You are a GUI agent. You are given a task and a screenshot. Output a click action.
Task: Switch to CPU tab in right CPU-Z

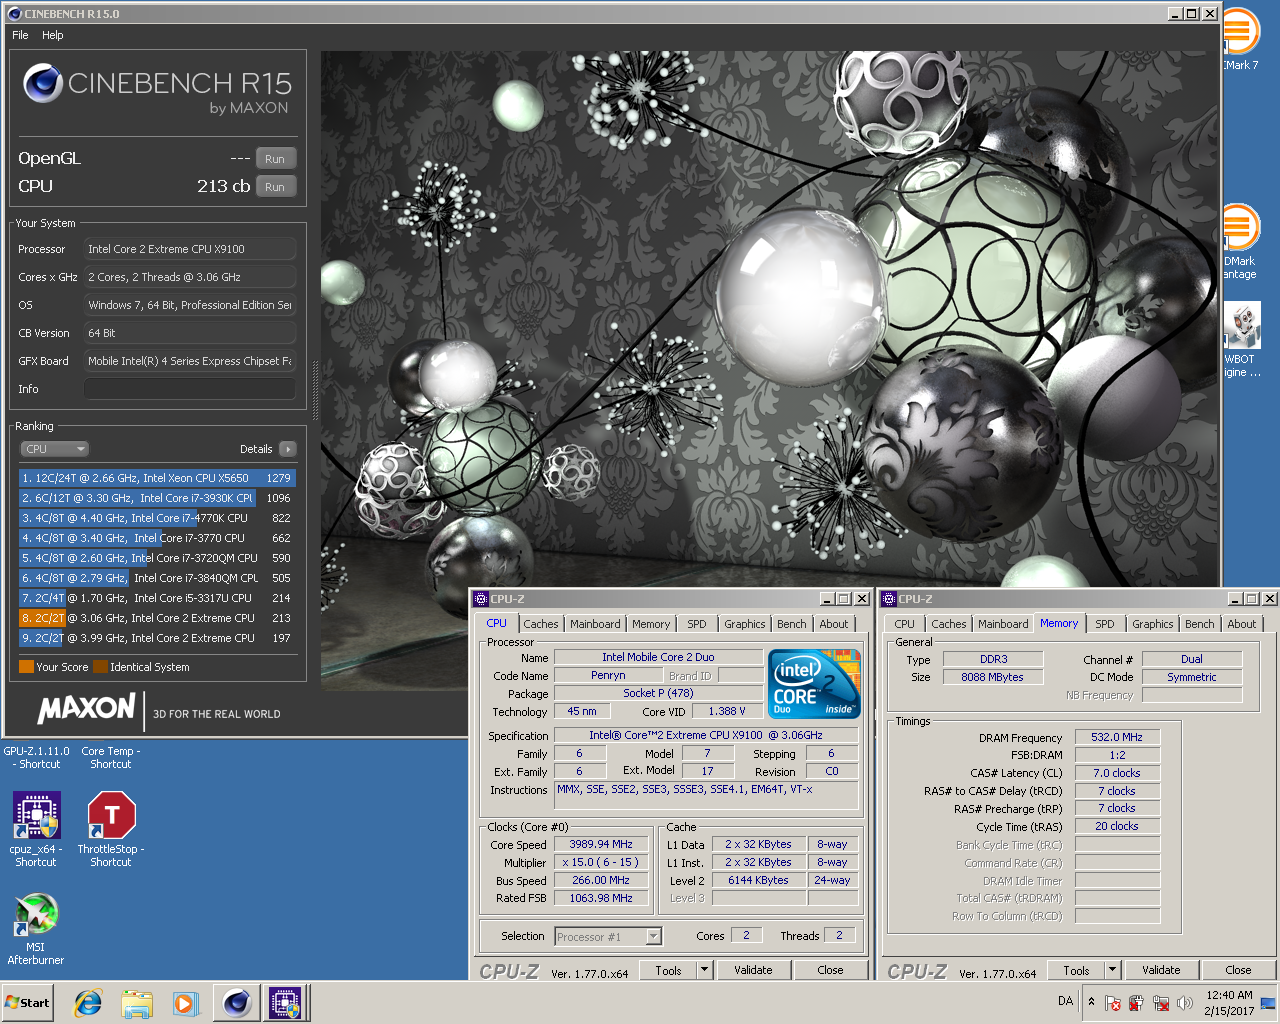905,624
